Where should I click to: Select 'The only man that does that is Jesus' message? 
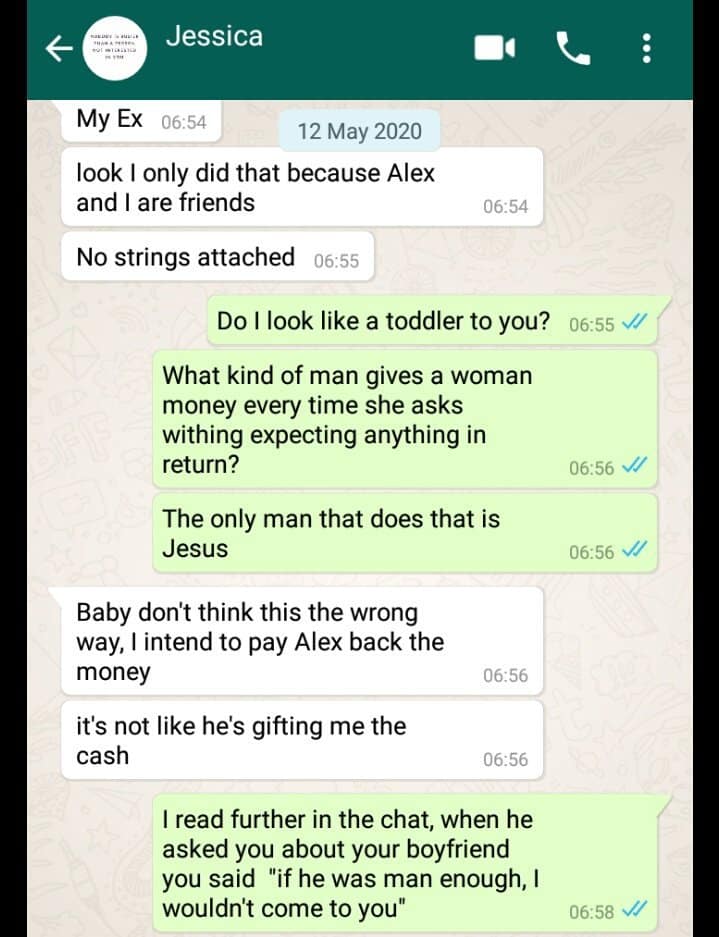405,533
